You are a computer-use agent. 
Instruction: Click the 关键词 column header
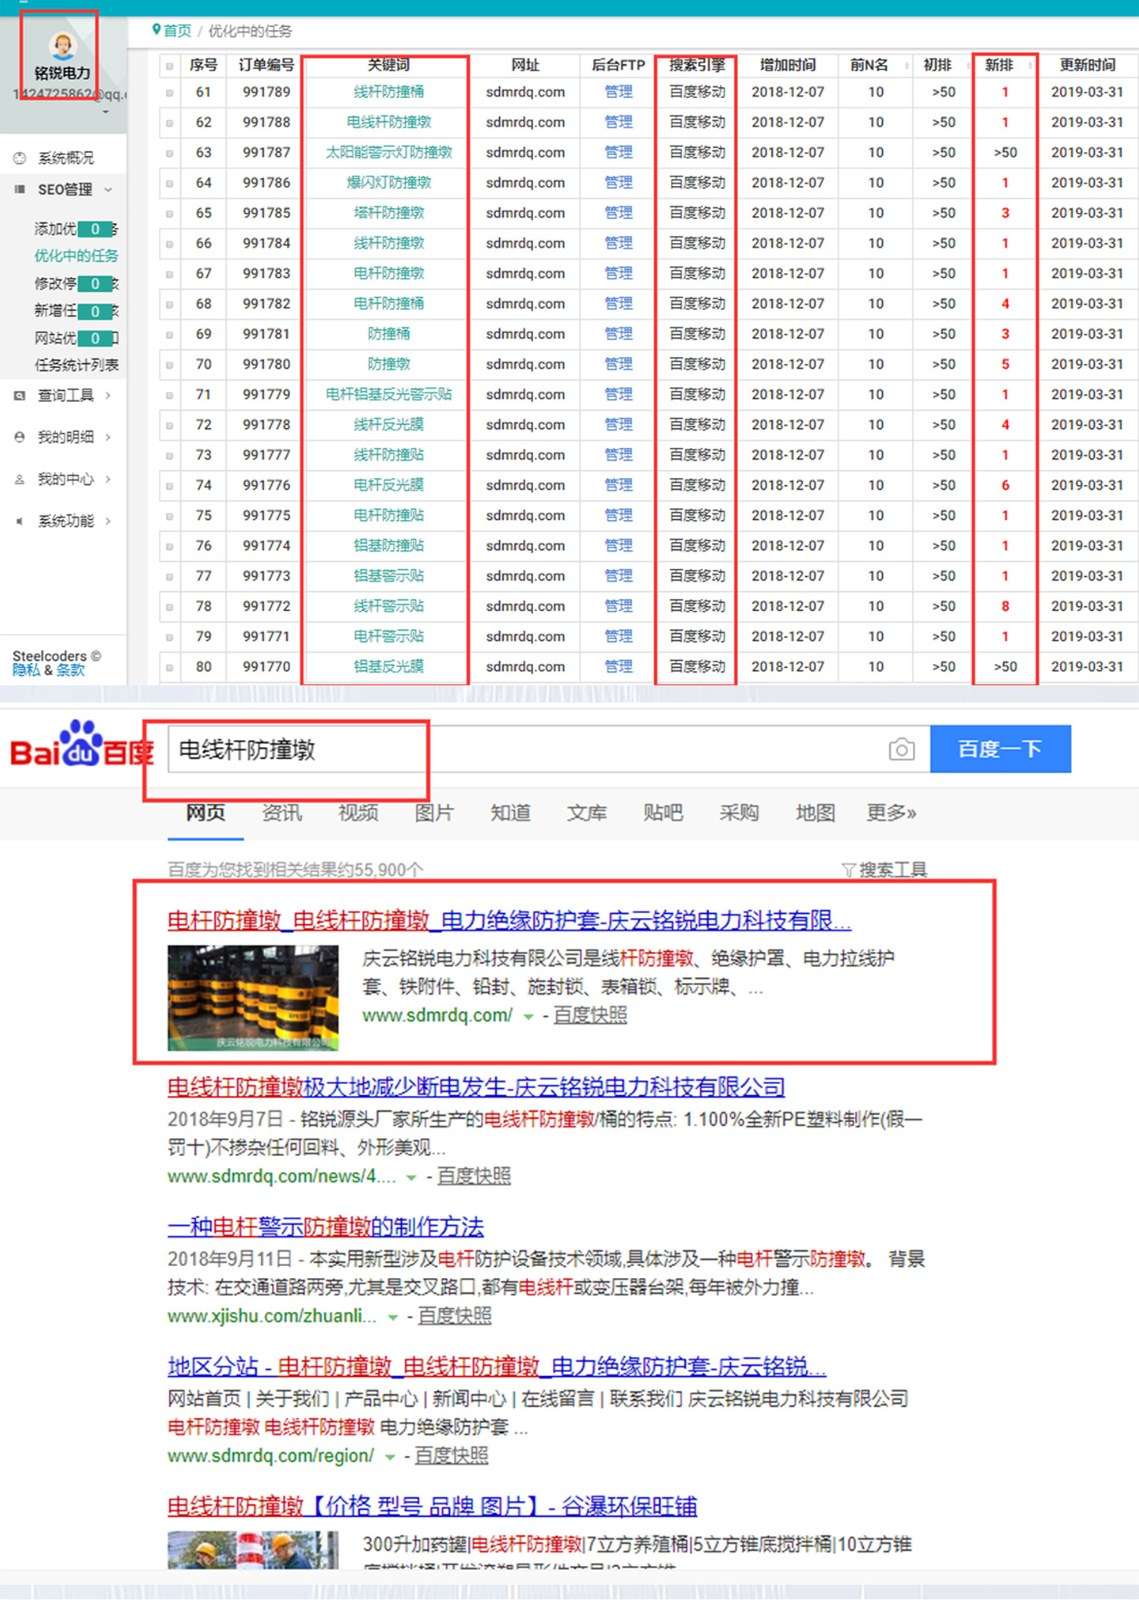(388, 65)
